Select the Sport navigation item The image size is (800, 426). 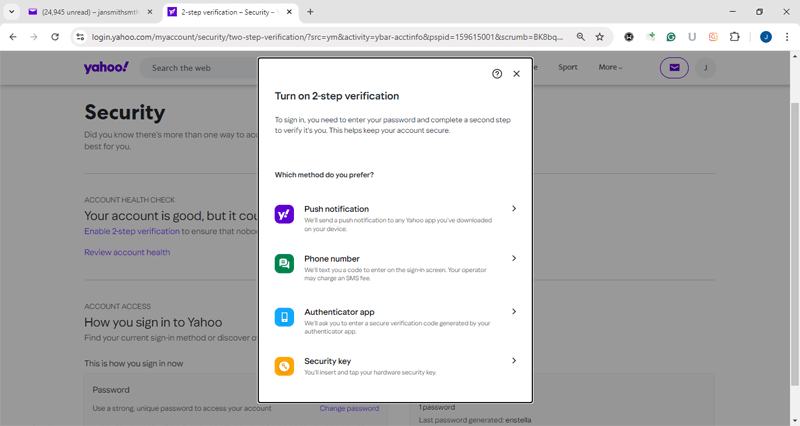pyautogui.click(x=567, y=68)
